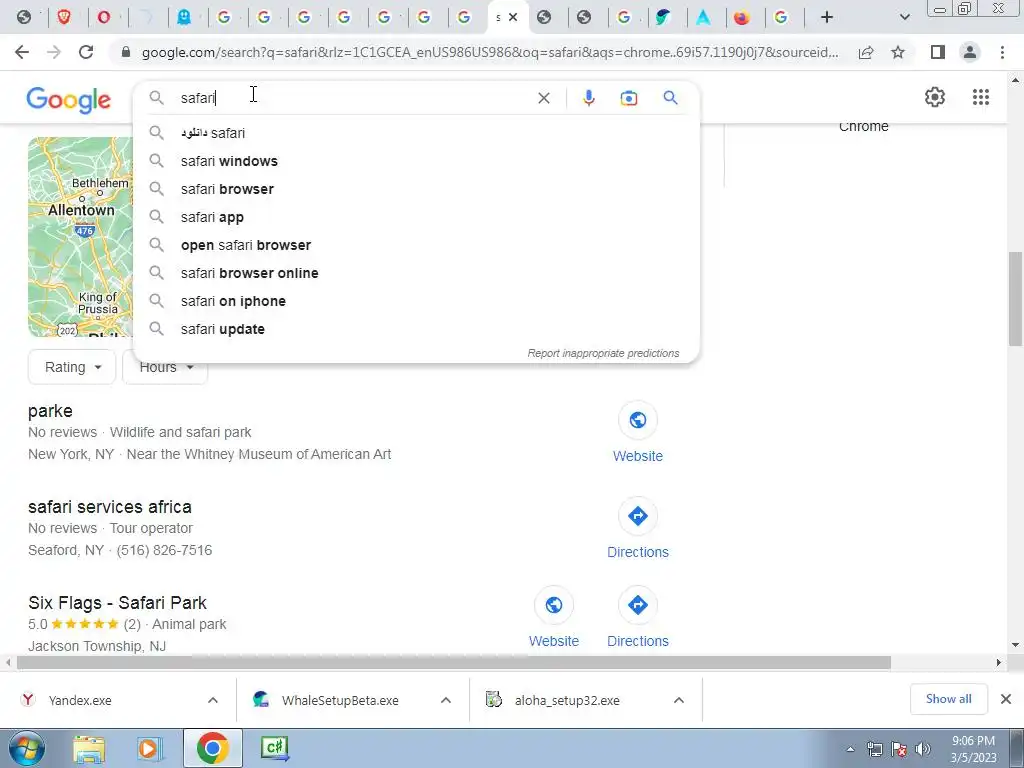Click Show all downloads
The image size is (1024, 768).
(948, 699)
